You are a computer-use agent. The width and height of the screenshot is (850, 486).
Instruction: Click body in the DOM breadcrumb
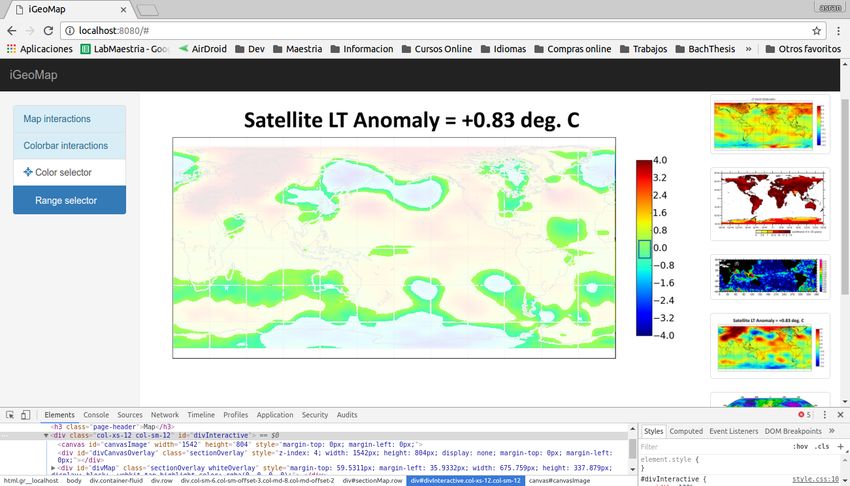coord(74,481)
